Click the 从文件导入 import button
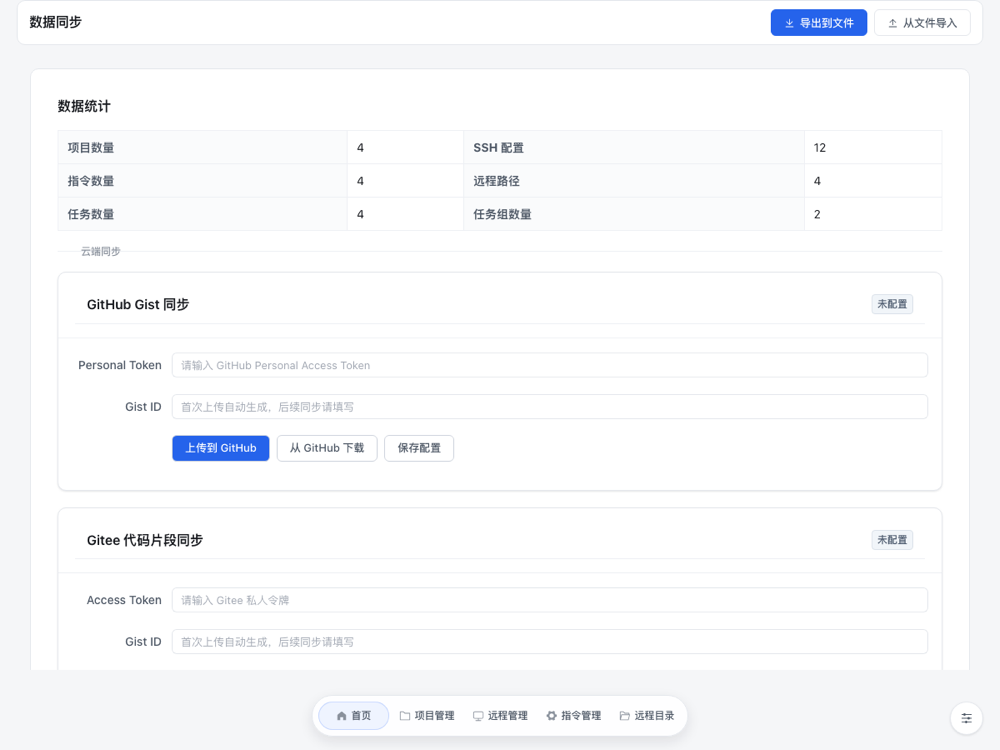This screenshot has height=750, width=1000. pyautogui.click(x=922, y=23)
